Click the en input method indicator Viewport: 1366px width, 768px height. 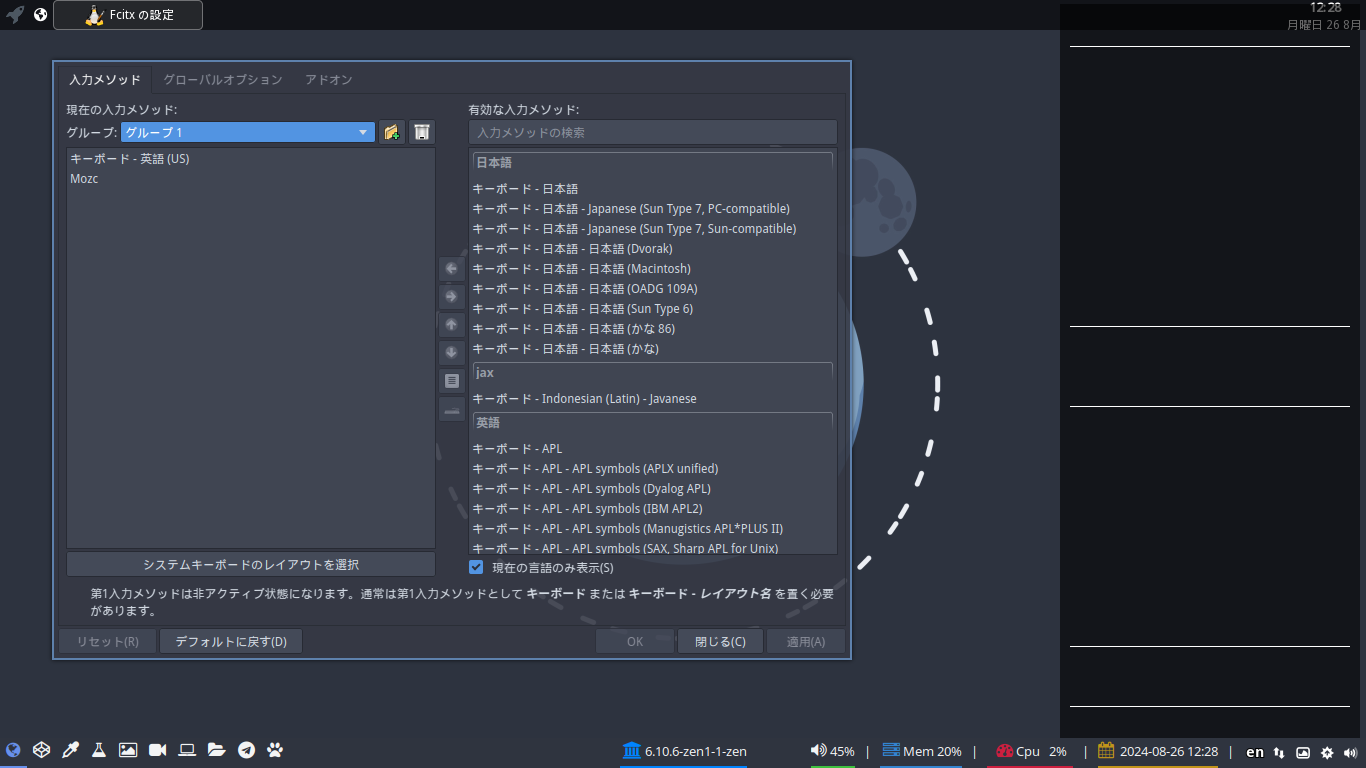pos(1254,752)
